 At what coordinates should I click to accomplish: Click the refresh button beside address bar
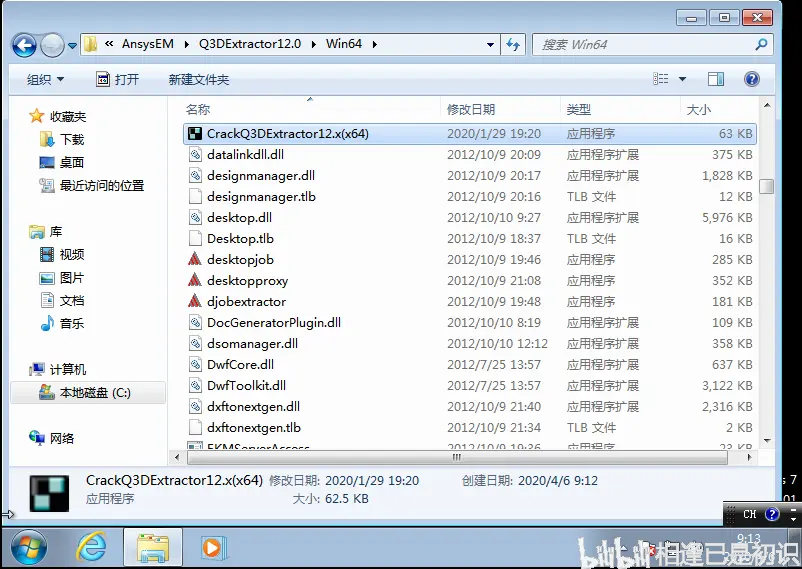click(x=513, y=45)
